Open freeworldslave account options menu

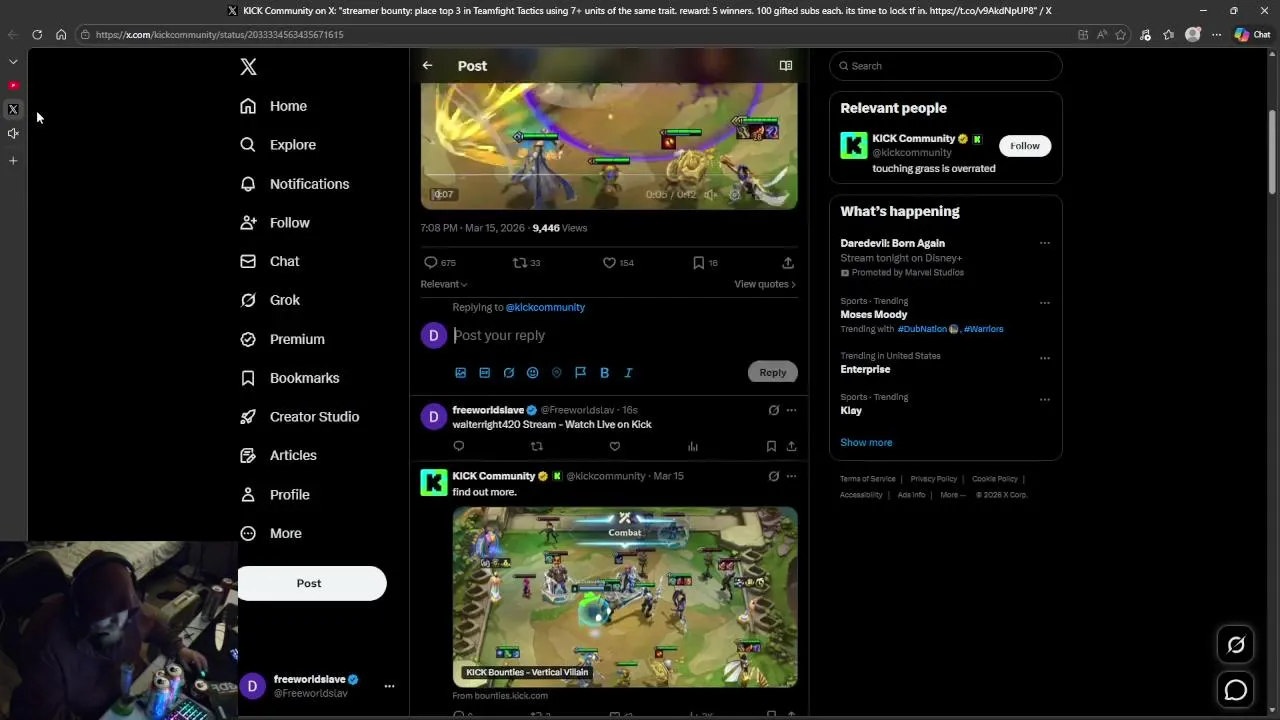pos(389,686)
